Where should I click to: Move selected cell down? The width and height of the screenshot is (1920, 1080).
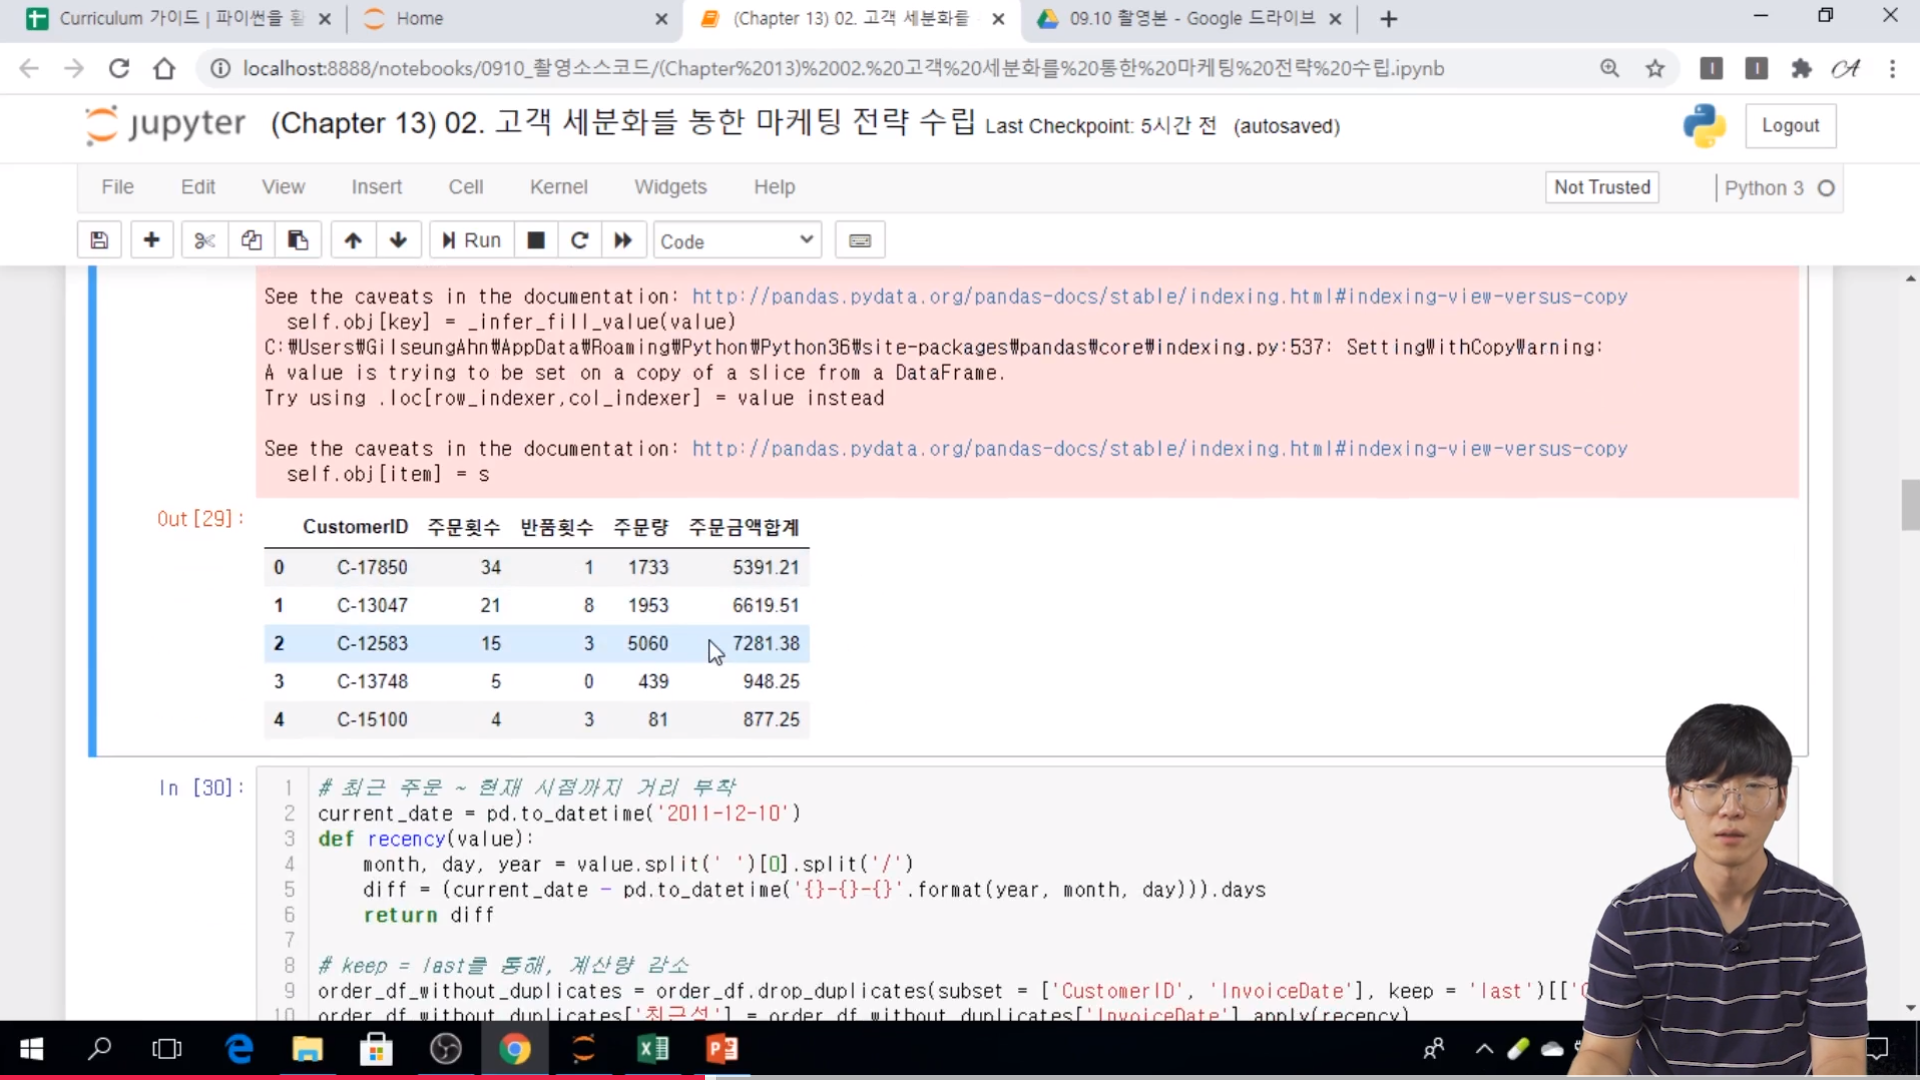[398, 240]
